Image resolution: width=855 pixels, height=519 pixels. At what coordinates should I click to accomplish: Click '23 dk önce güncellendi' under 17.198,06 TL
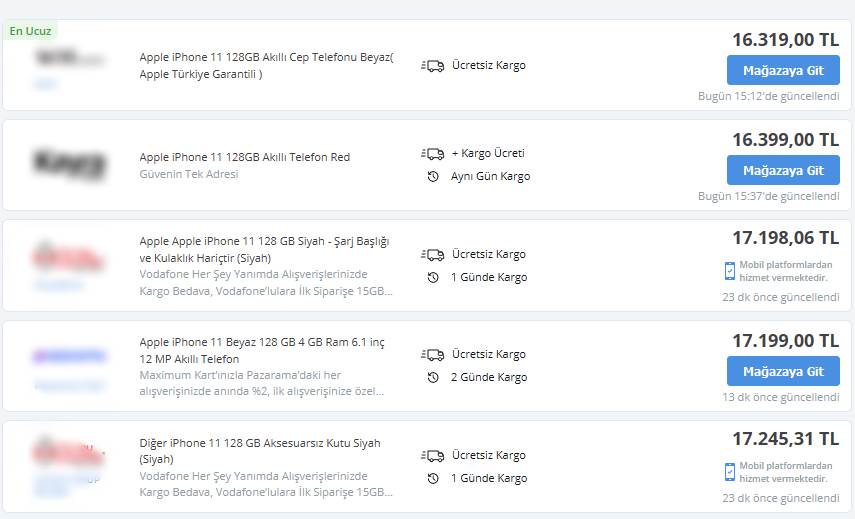pos(781,297)
